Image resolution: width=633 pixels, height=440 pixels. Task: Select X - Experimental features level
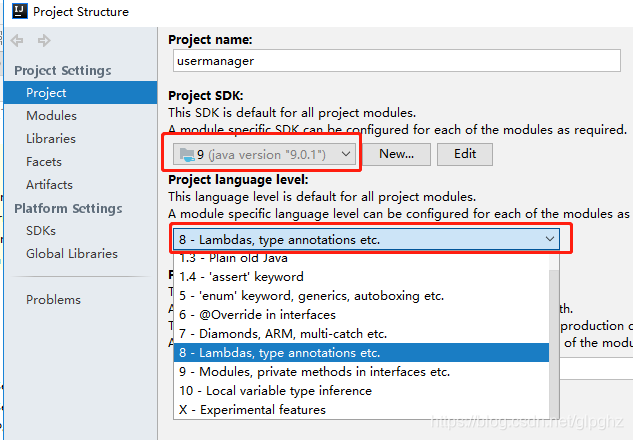[361, 409]
